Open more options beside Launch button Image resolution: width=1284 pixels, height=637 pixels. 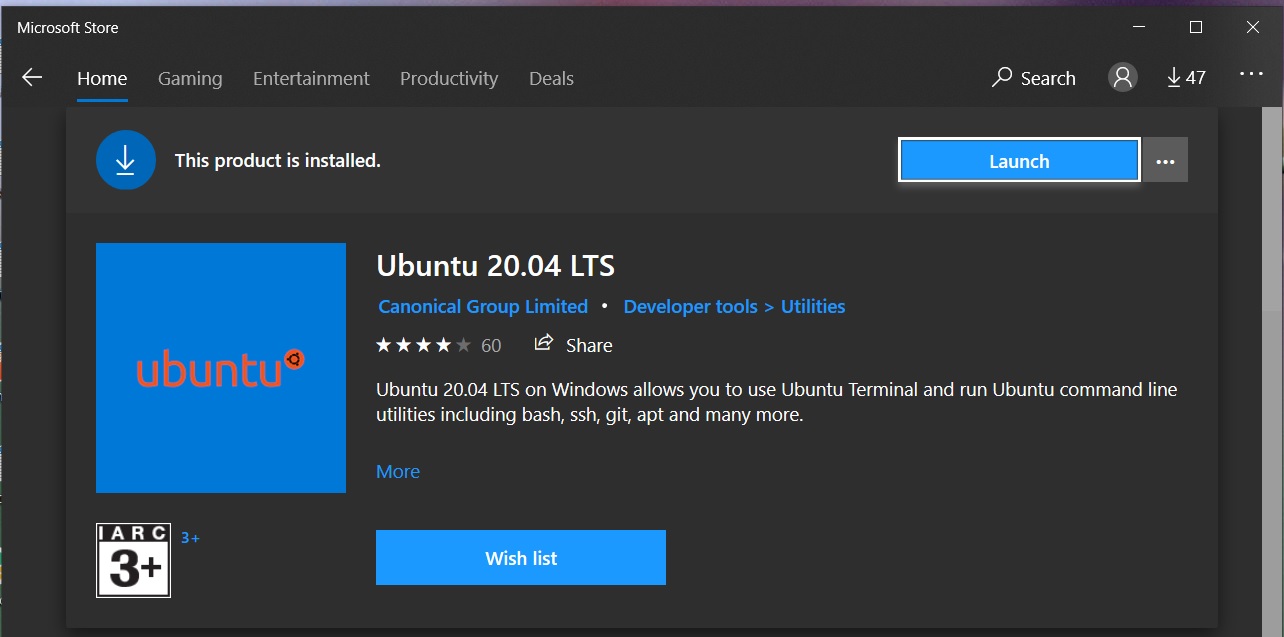pos(1165,161)
